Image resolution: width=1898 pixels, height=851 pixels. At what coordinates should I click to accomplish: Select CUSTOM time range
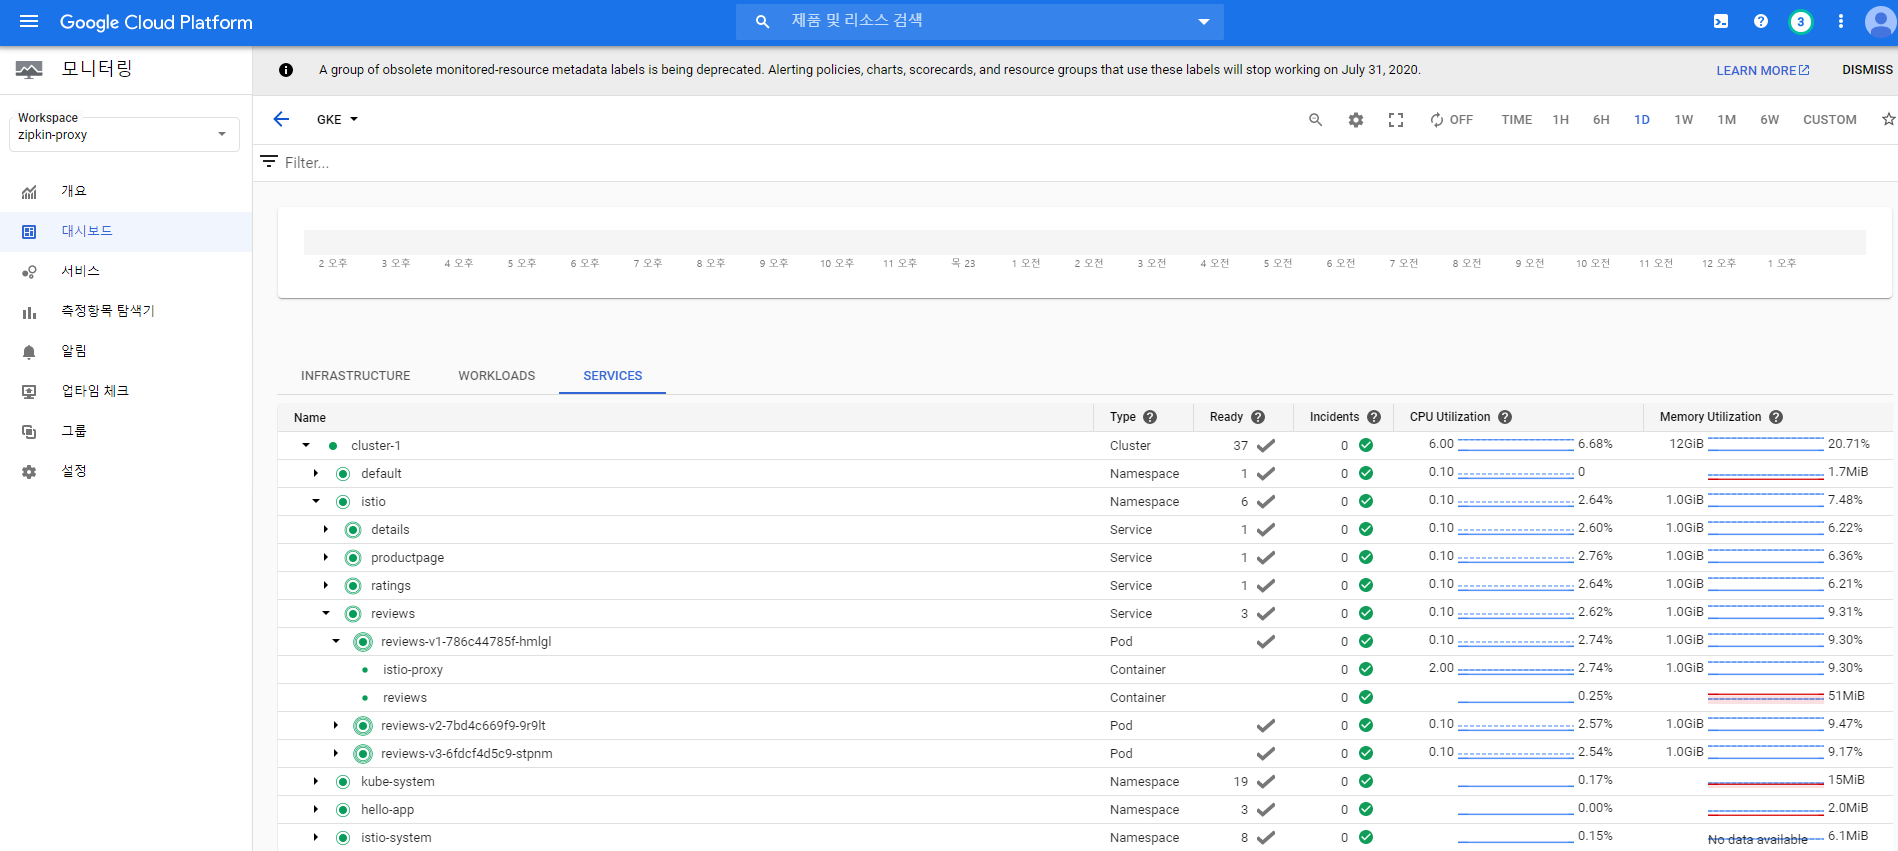(x=1829, y=120)
